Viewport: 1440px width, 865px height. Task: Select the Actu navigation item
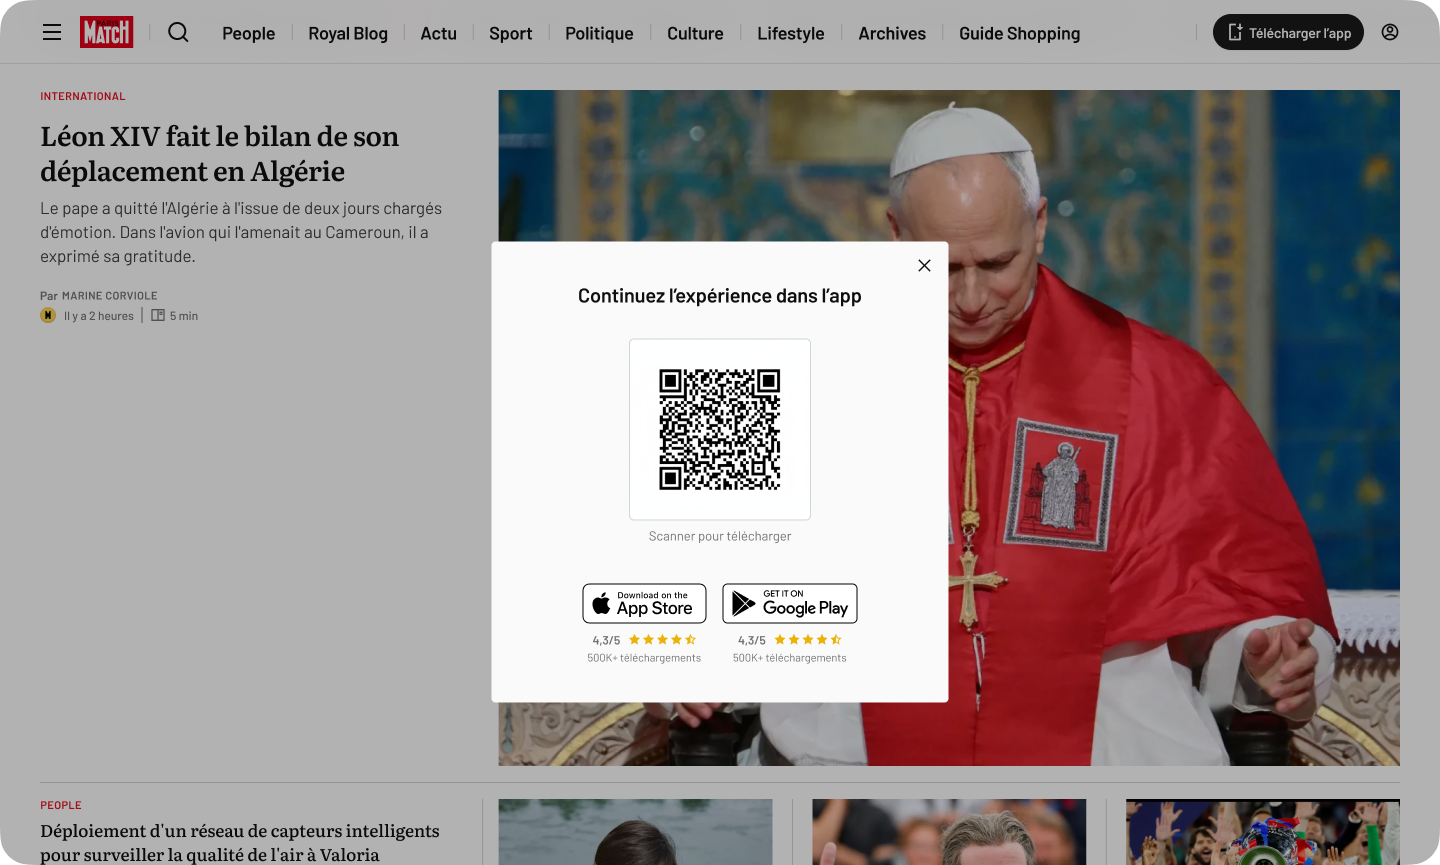(x=438, y=33)
